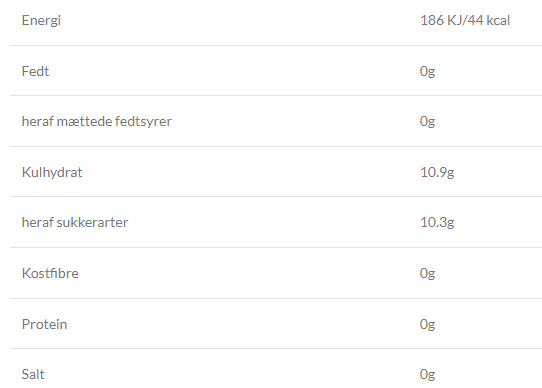Click the Fedt label
The image size is (542, 388).
35,71
